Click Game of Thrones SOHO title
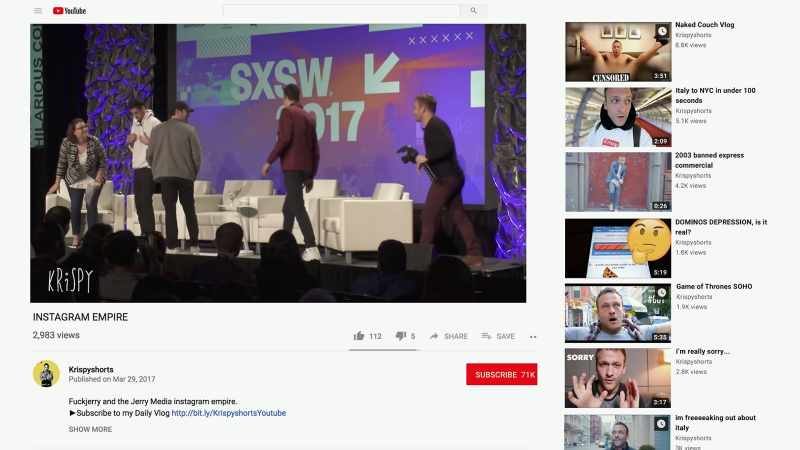 point(714,287)
